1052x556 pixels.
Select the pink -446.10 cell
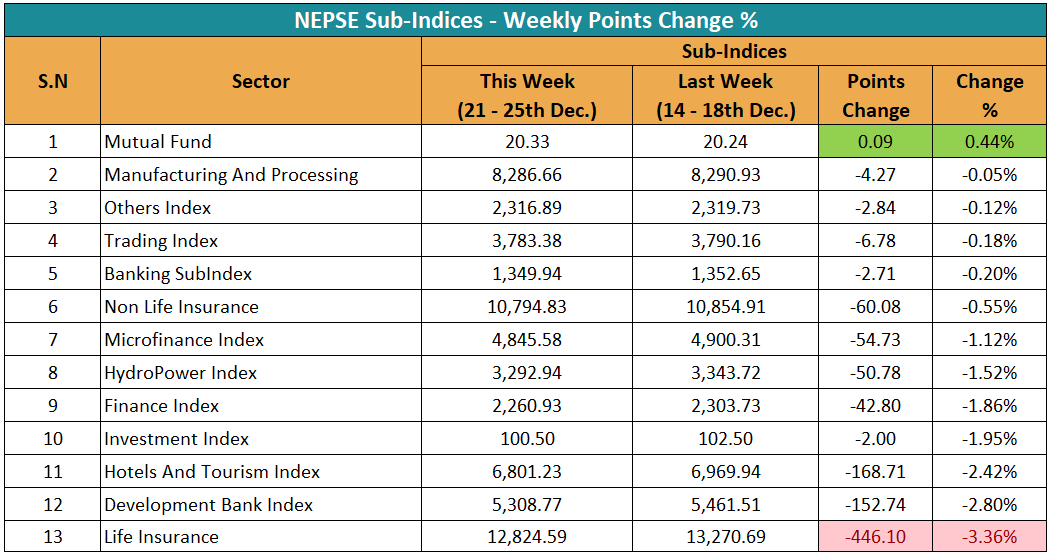(x=875, y=537)
